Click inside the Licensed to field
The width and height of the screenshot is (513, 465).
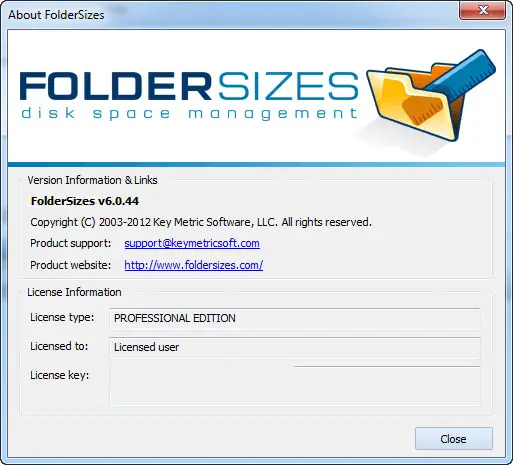click(x=295, y=348)
